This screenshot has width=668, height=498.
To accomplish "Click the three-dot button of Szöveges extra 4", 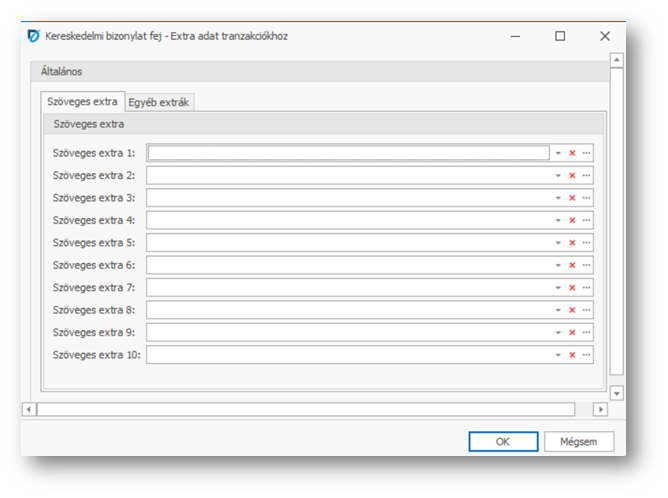I will pos(586,221).
